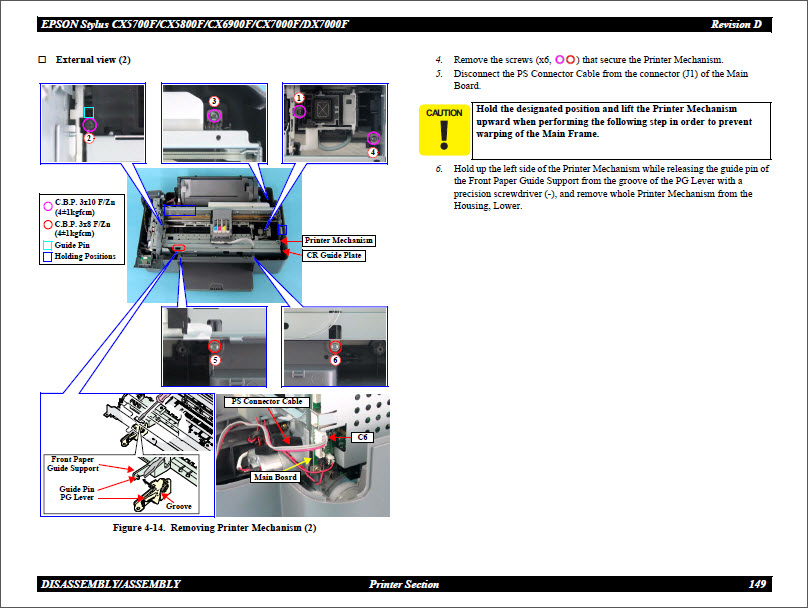This screenshot has height=608, width=808.
Task: Select screw callout number 3
Action: (x=213, y=101)
